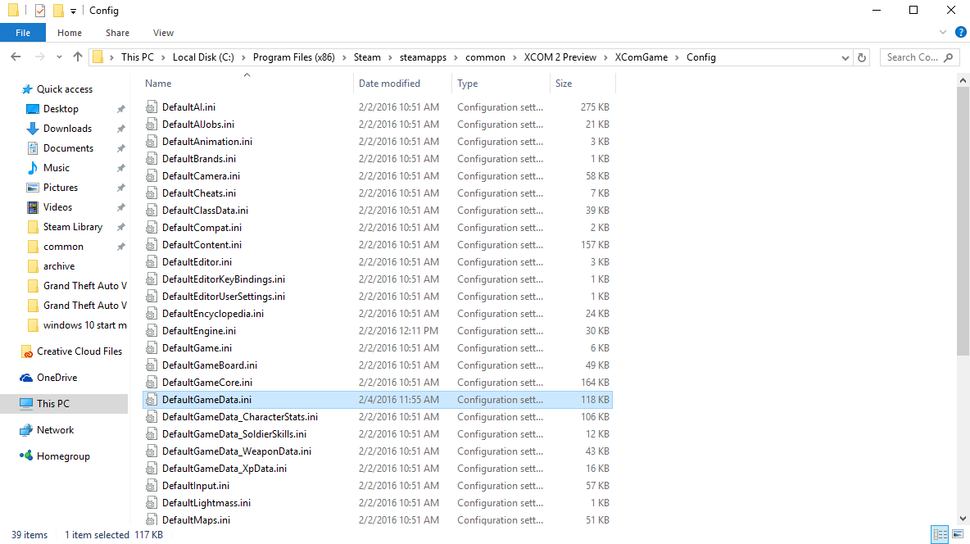Navigate to steamapps in breadcrumb path
The width and height of the screenshot is (970, 544).
point(423,57)
